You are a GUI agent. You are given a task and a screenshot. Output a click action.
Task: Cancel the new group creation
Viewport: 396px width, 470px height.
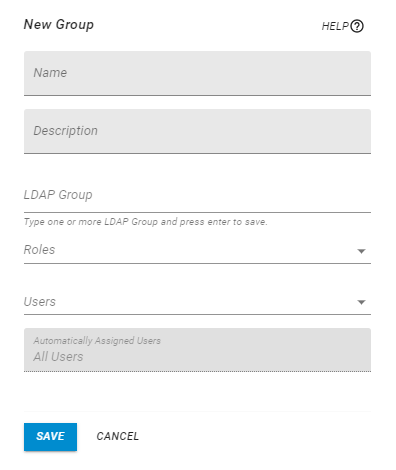[118, 436]
